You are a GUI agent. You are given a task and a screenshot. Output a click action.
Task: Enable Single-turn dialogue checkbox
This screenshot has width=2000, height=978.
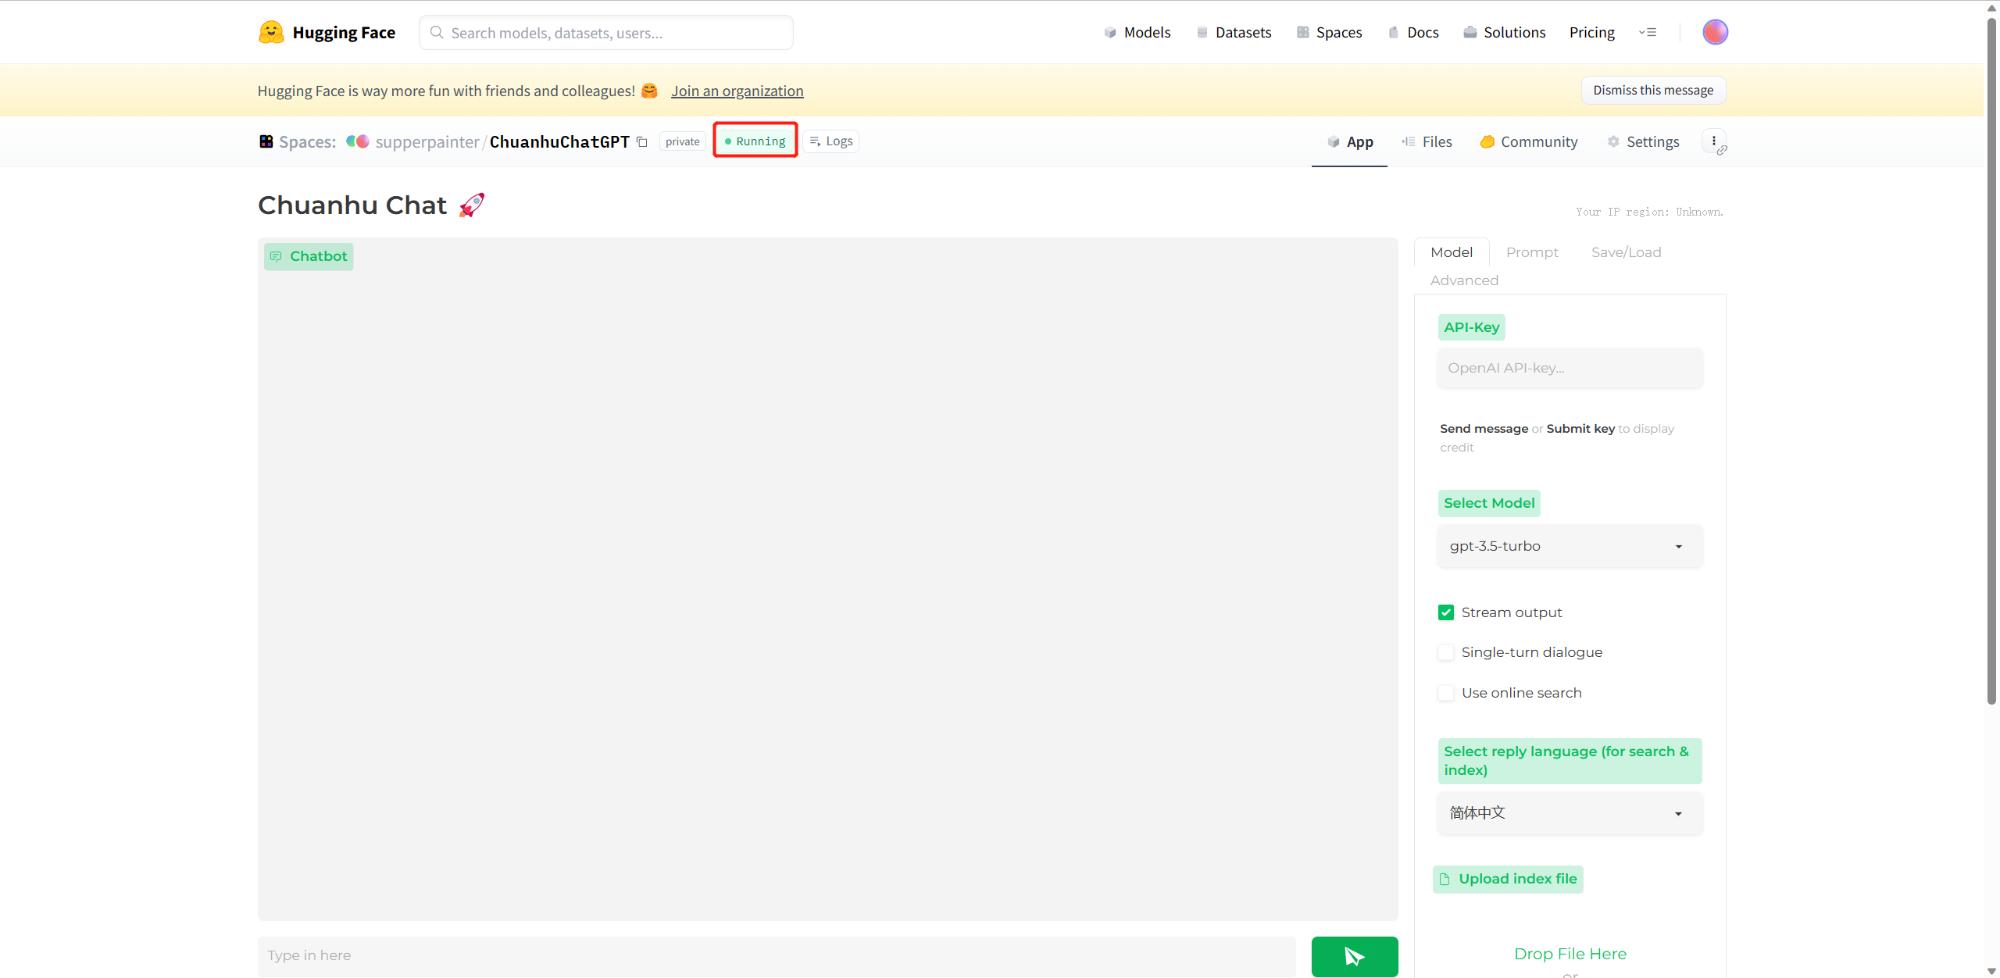pyautogui.click(x=1446, y=652)
